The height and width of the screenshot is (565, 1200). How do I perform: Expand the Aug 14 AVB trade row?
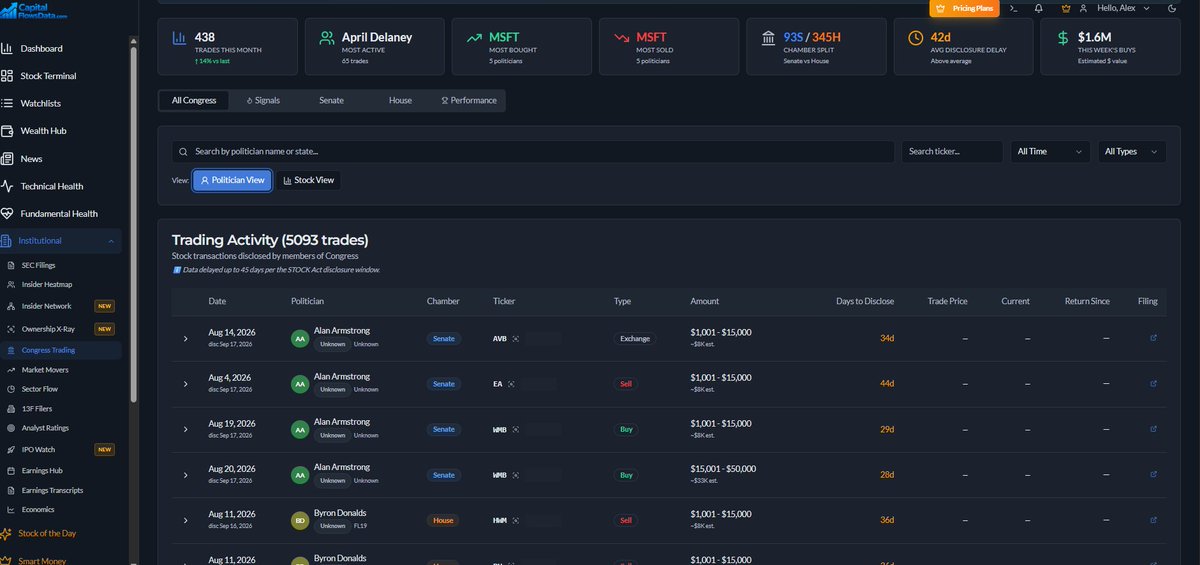tap(185, 339)
